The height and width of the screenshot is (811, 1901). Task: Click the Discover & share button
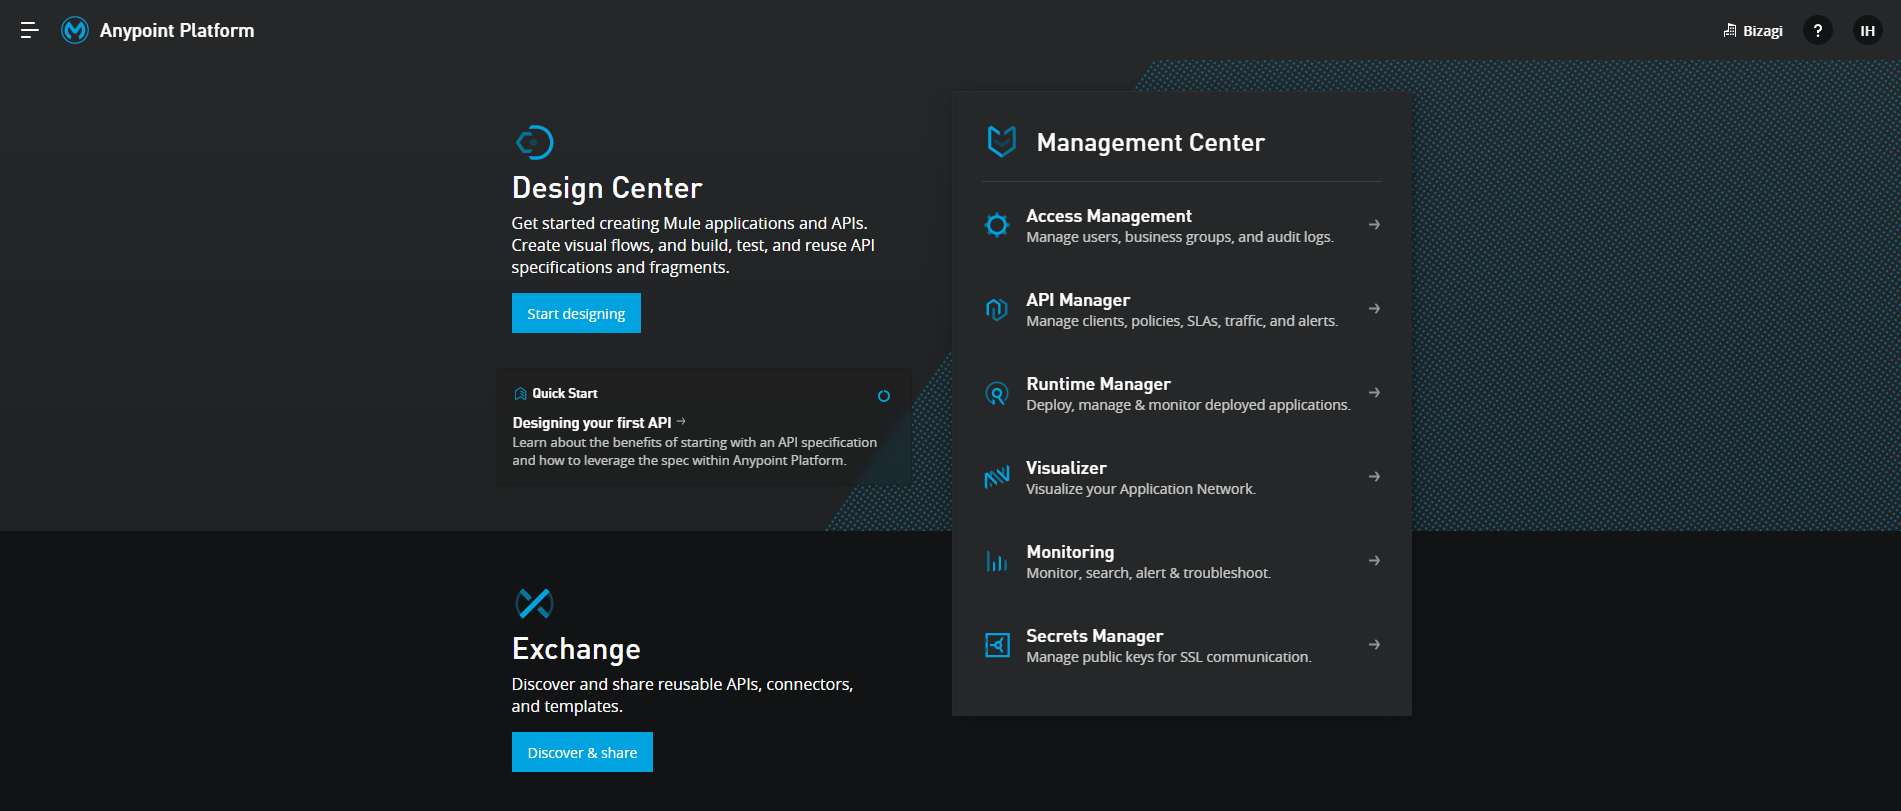[x=582, y=752]
